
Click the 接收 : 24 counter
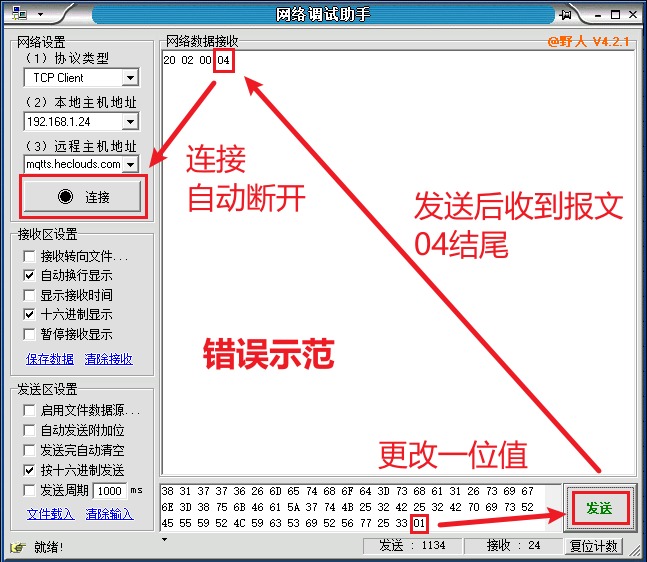click(513, 546)
